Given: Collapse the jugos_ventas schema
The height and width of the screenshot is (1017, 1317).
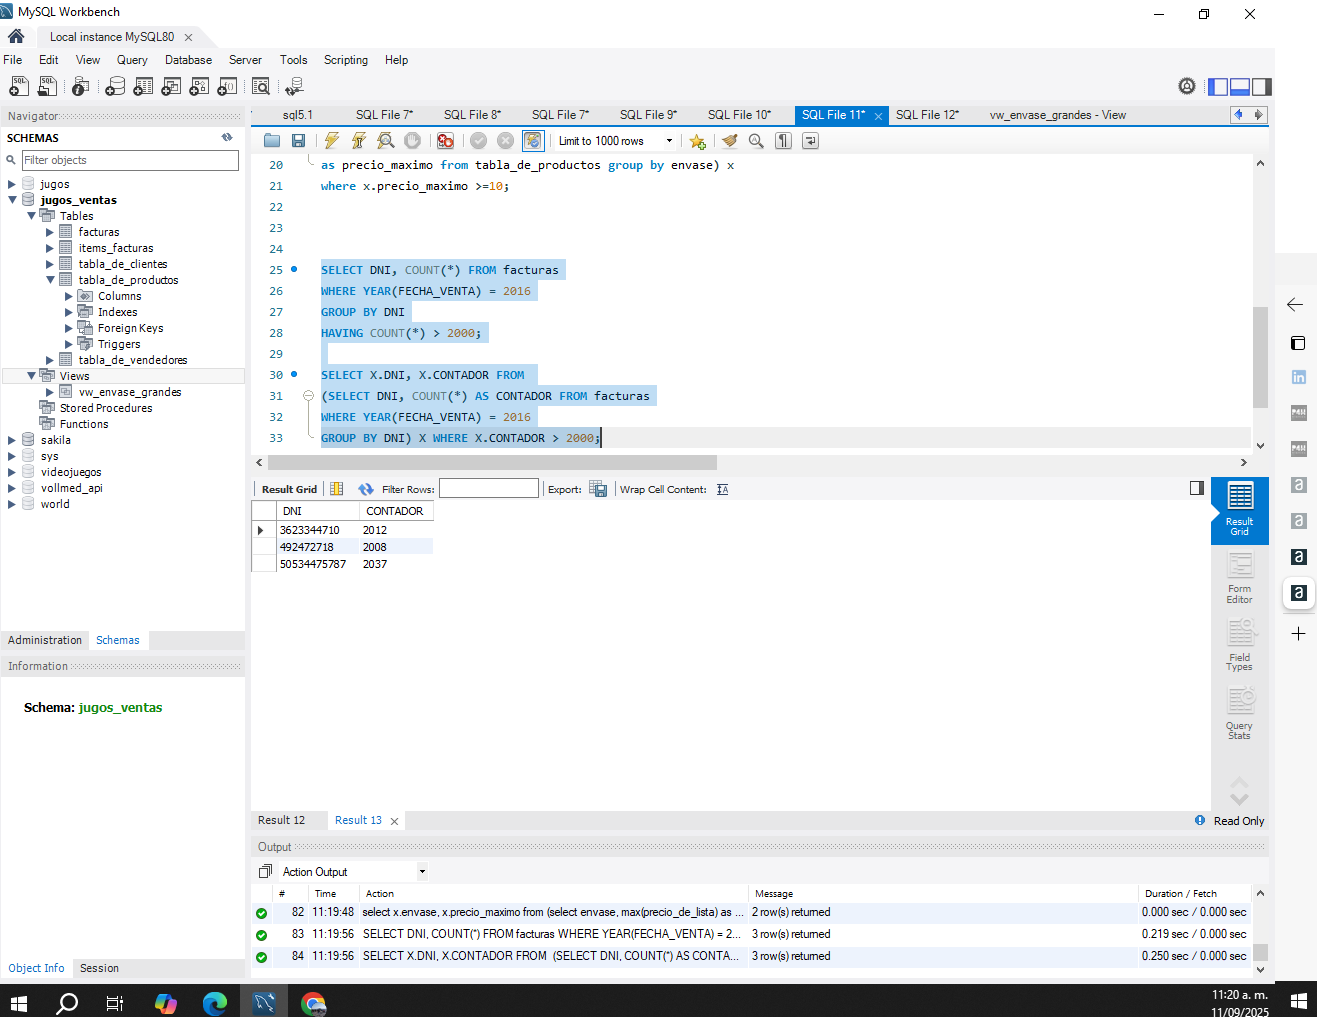Looking at the screenshot, I should point(12,200).
